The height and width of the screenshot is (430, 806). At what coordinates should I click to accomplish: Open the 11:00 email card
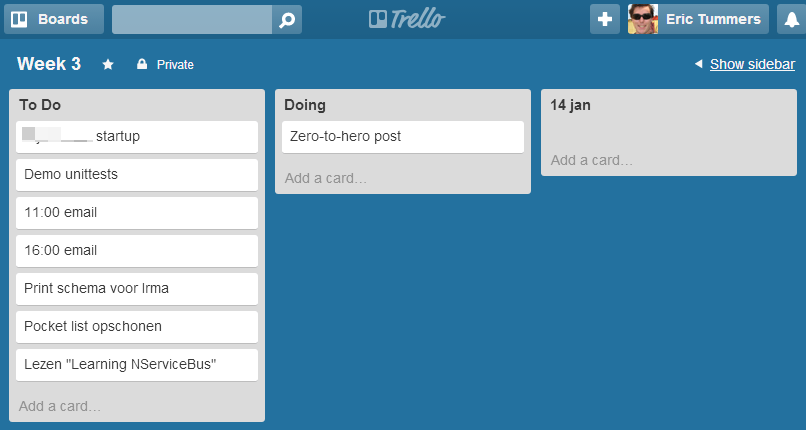point(137,212)
